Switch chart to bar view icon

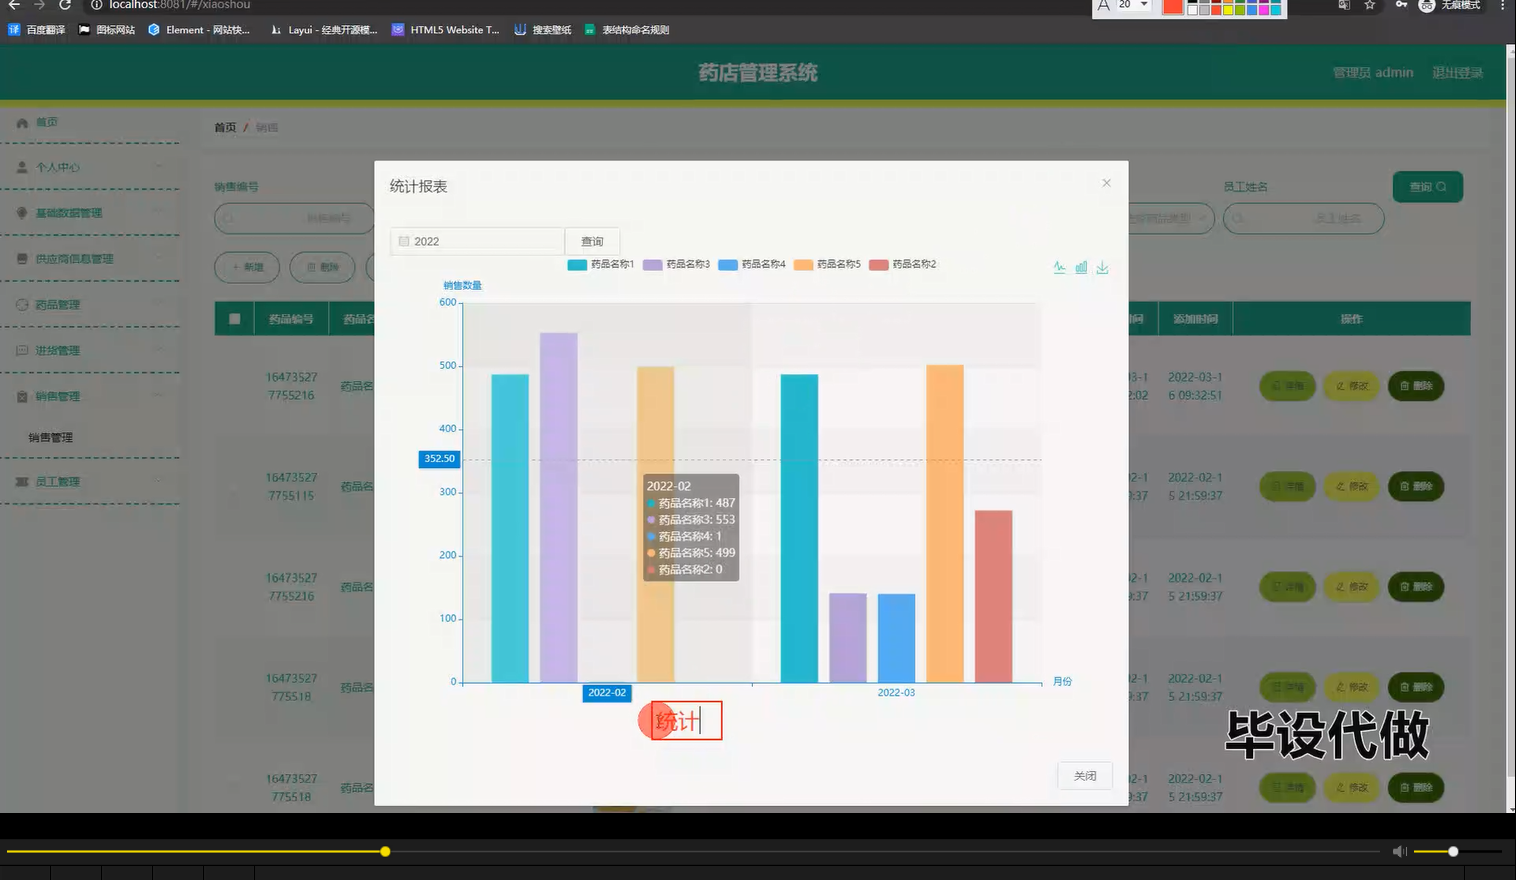pos(1081,267)
